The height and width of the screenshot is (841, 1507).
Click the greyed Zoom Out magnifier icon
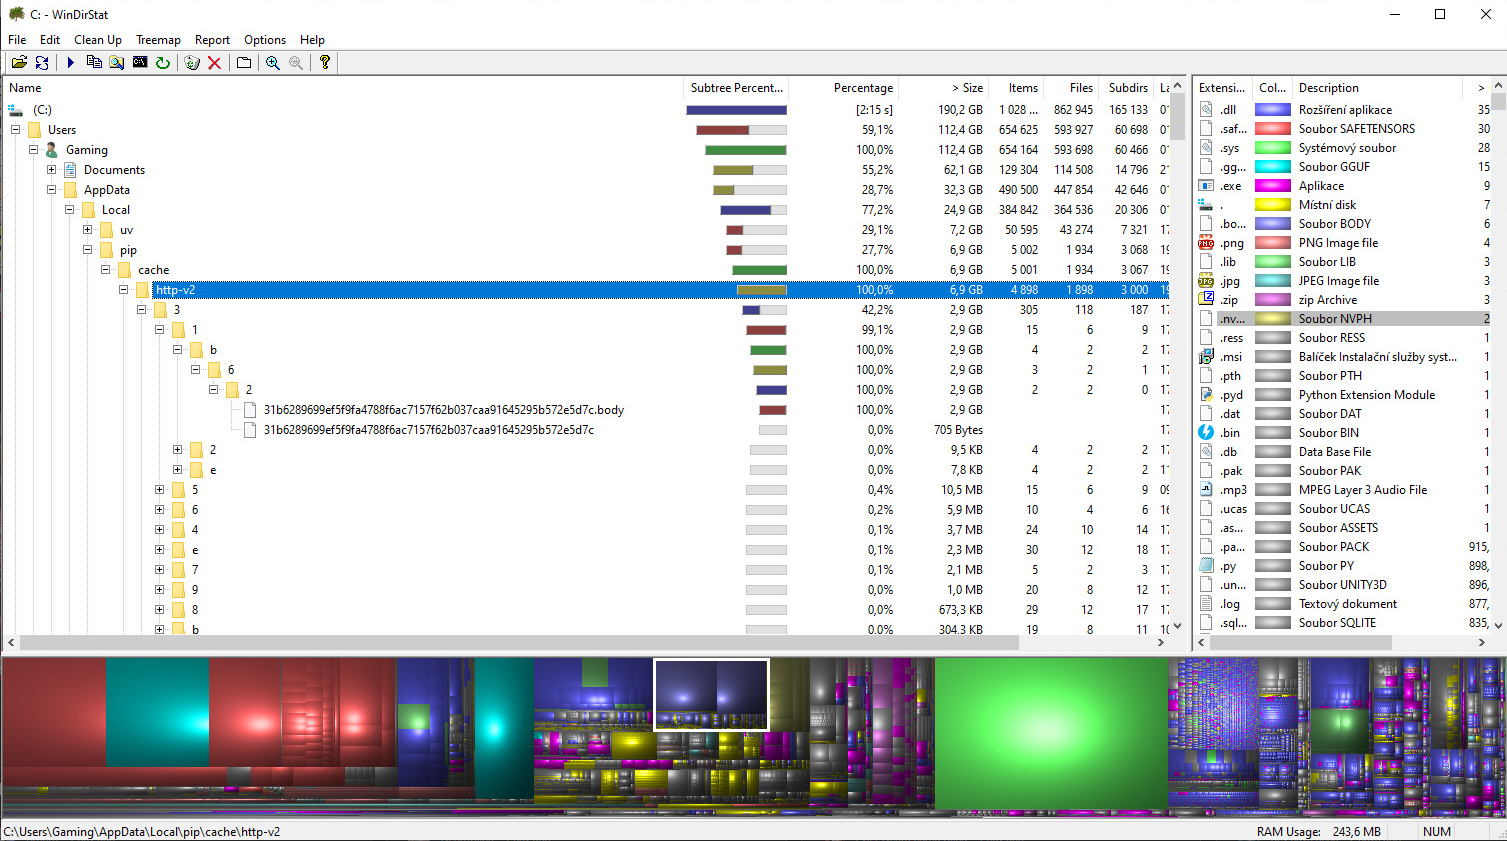pos(296,62)
